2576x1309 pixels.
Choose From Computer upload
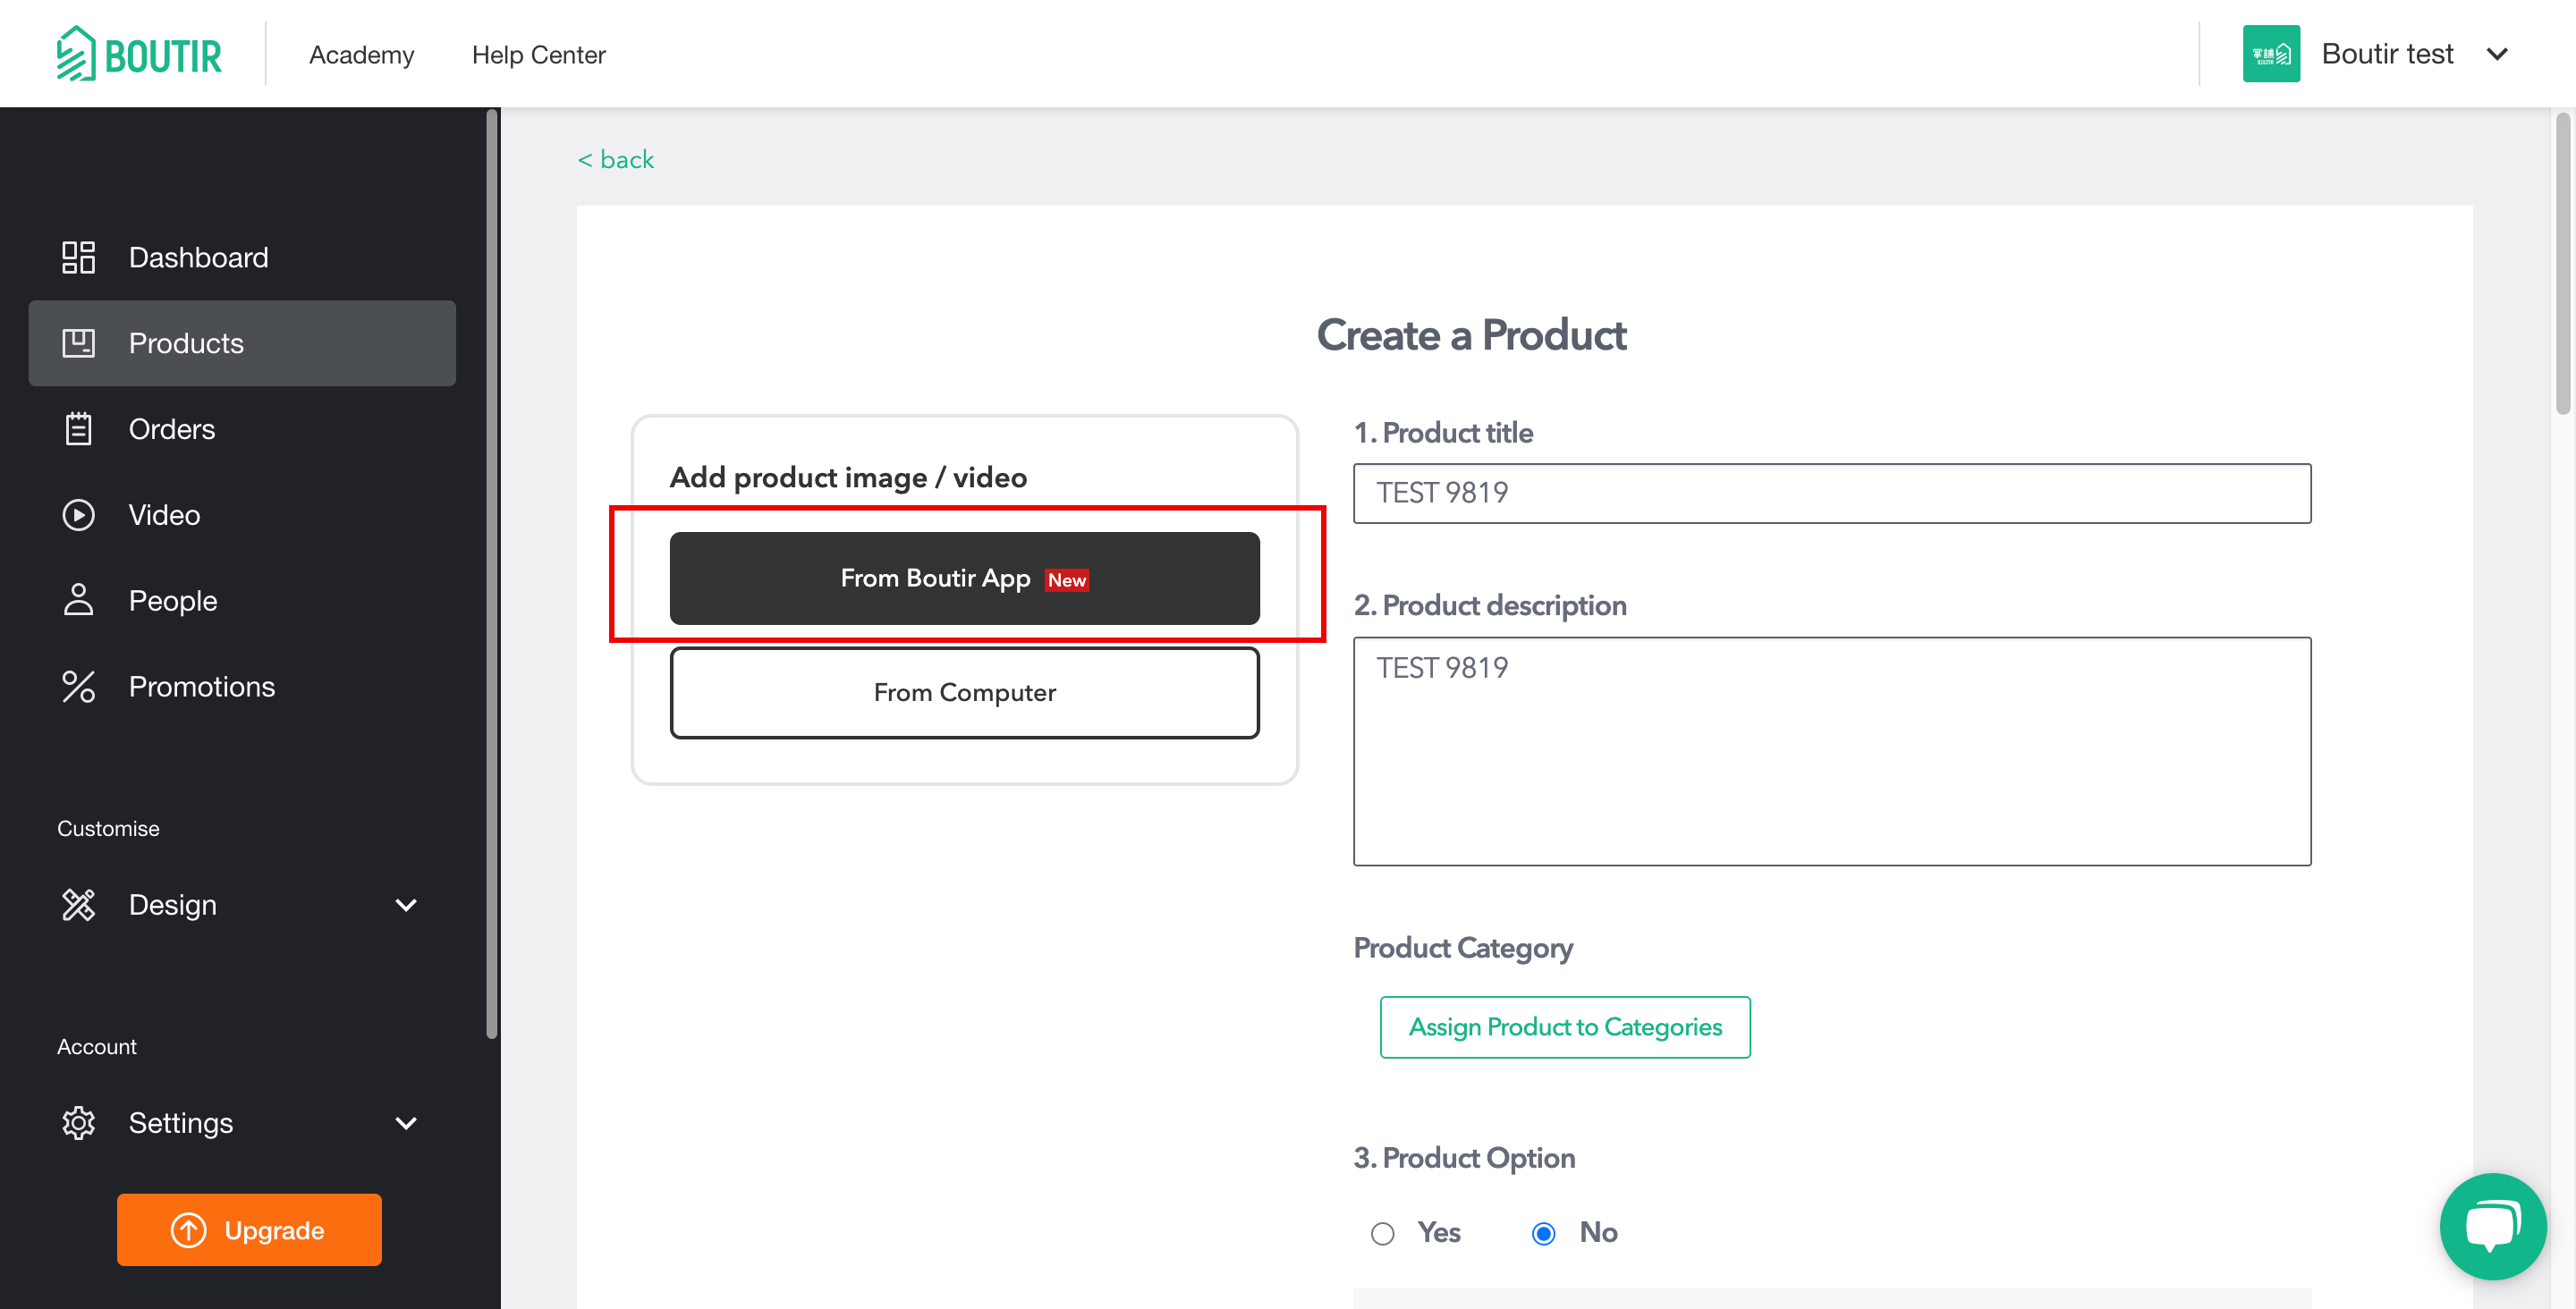pyautogui.click(x=964, y=692)
